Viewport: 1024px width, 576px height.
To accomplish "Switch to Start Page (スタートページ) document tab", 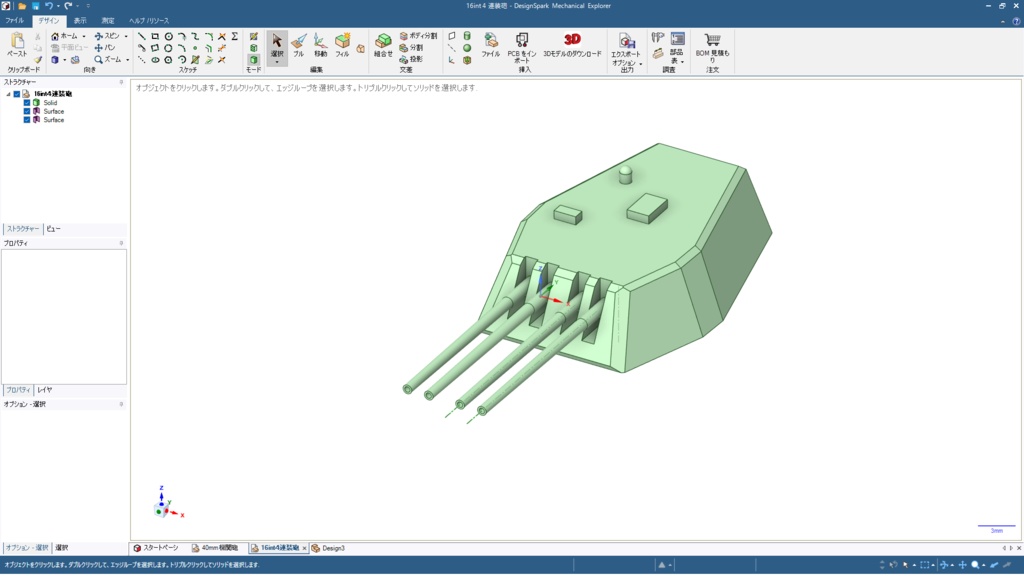I will click(x=156, y=548).
